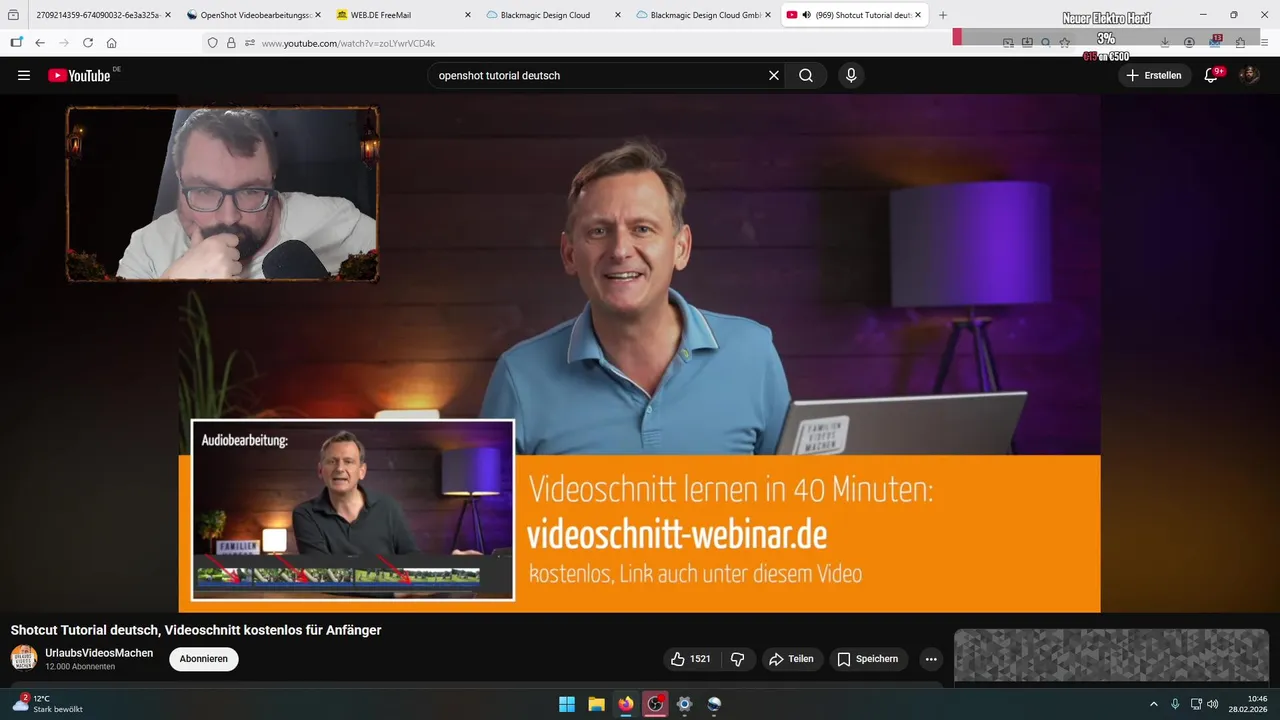The width and height of the screenshot is (1280, 720).
Task: Start voice search with the microphone
Action: click(x=851, y=75)
